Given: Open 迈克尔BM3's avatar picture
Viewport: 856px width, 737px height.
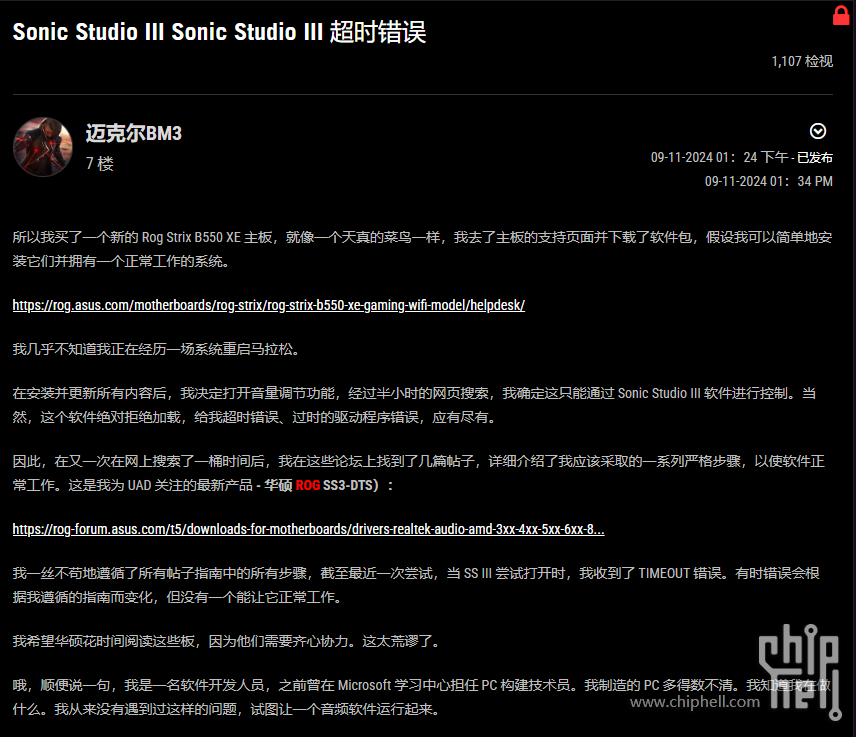Looking at the screenshot, I should (43, 147).
